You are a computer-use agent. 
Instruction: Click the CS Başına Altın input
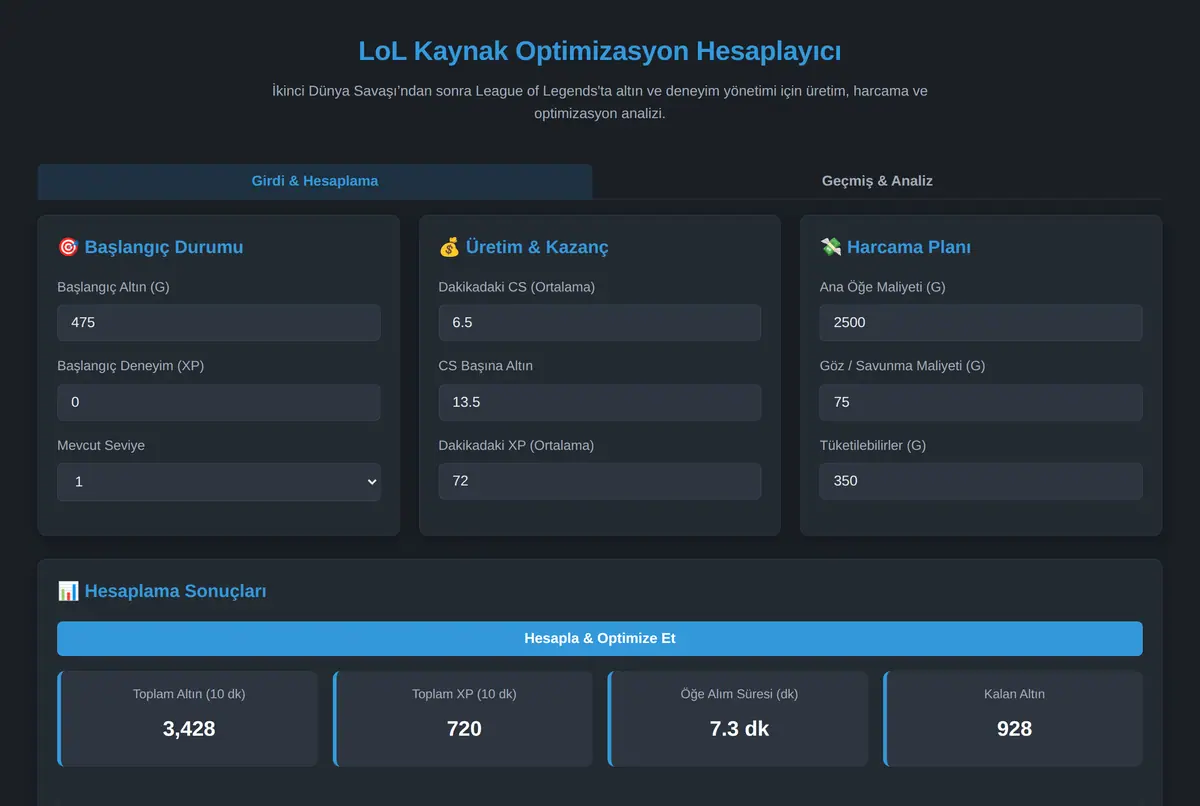(600, 402)
